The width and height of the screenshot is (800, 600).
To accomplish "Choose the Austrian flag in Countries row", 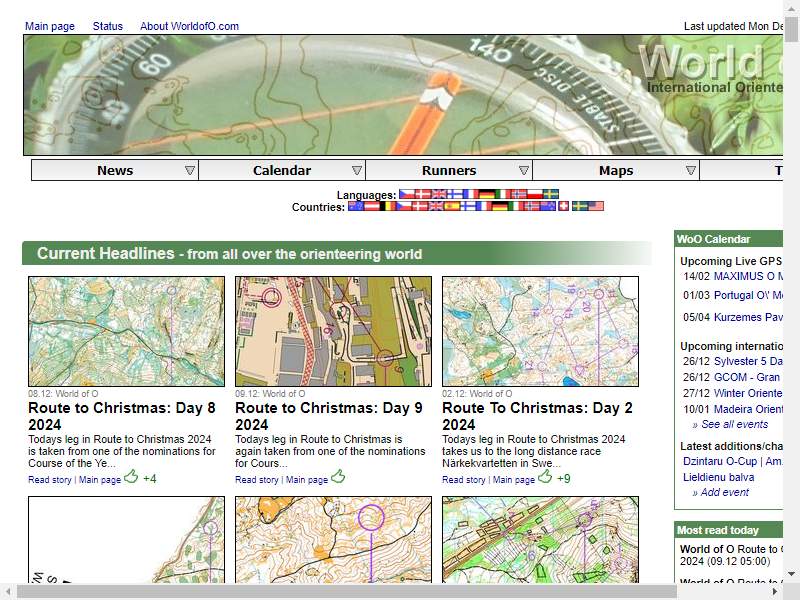I will coord(372,206).
